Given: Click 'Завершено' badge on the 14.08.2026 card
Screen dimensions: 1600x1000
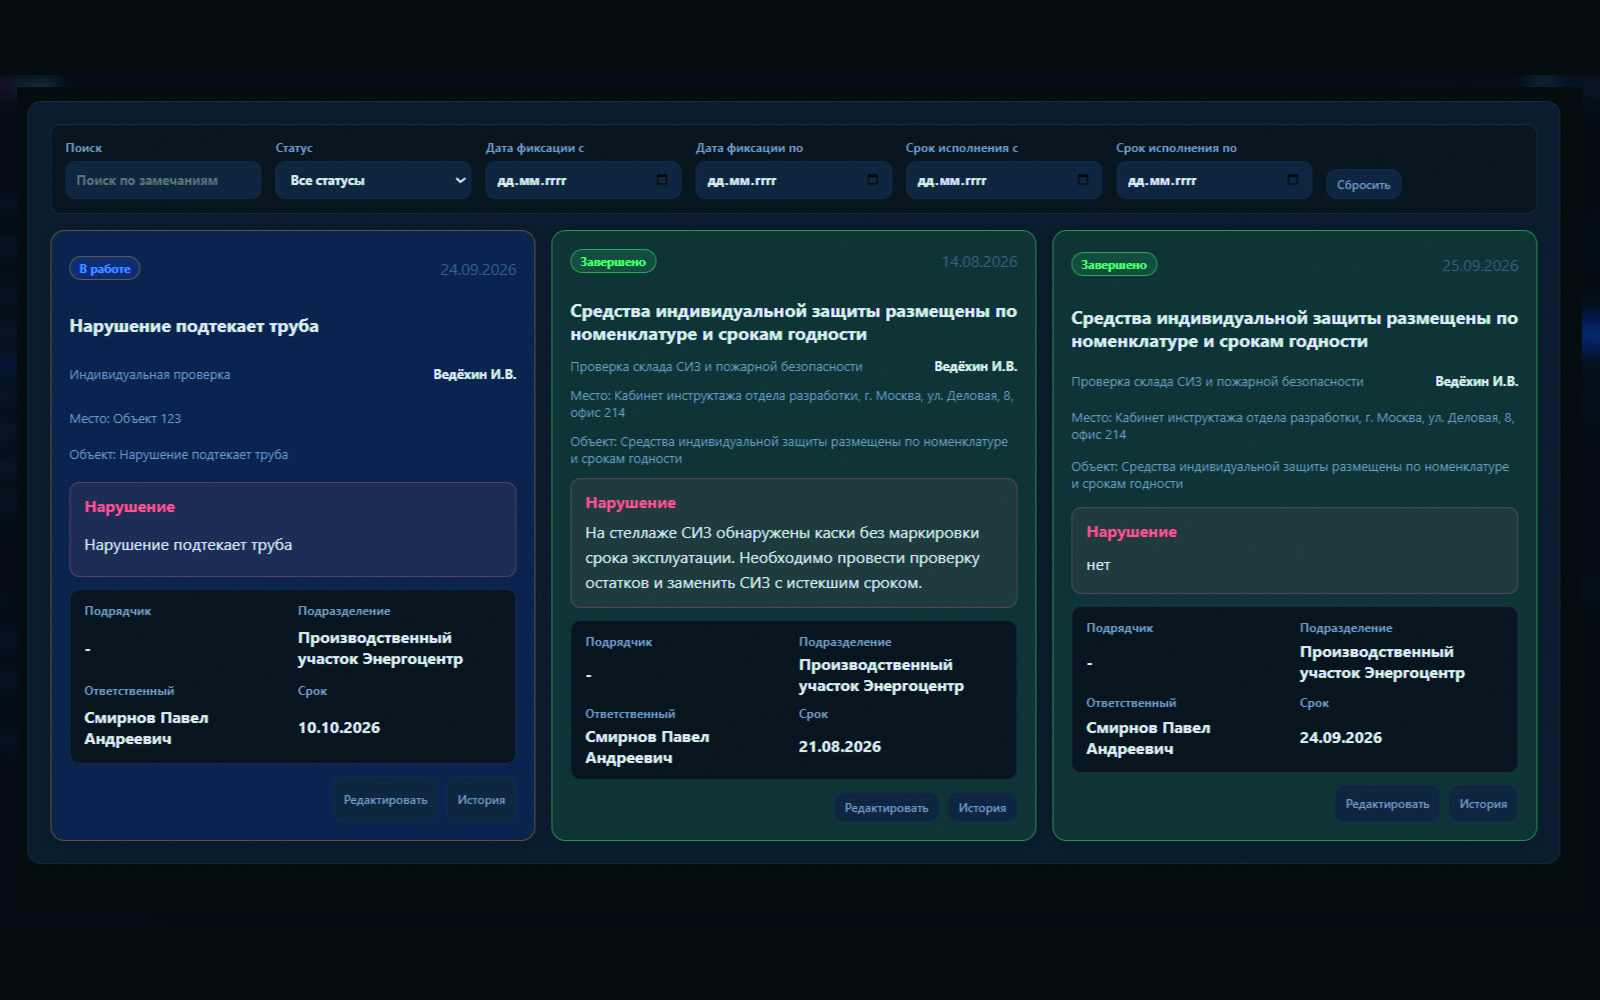Looking at the screenshot, I should (x=613, y=262).
